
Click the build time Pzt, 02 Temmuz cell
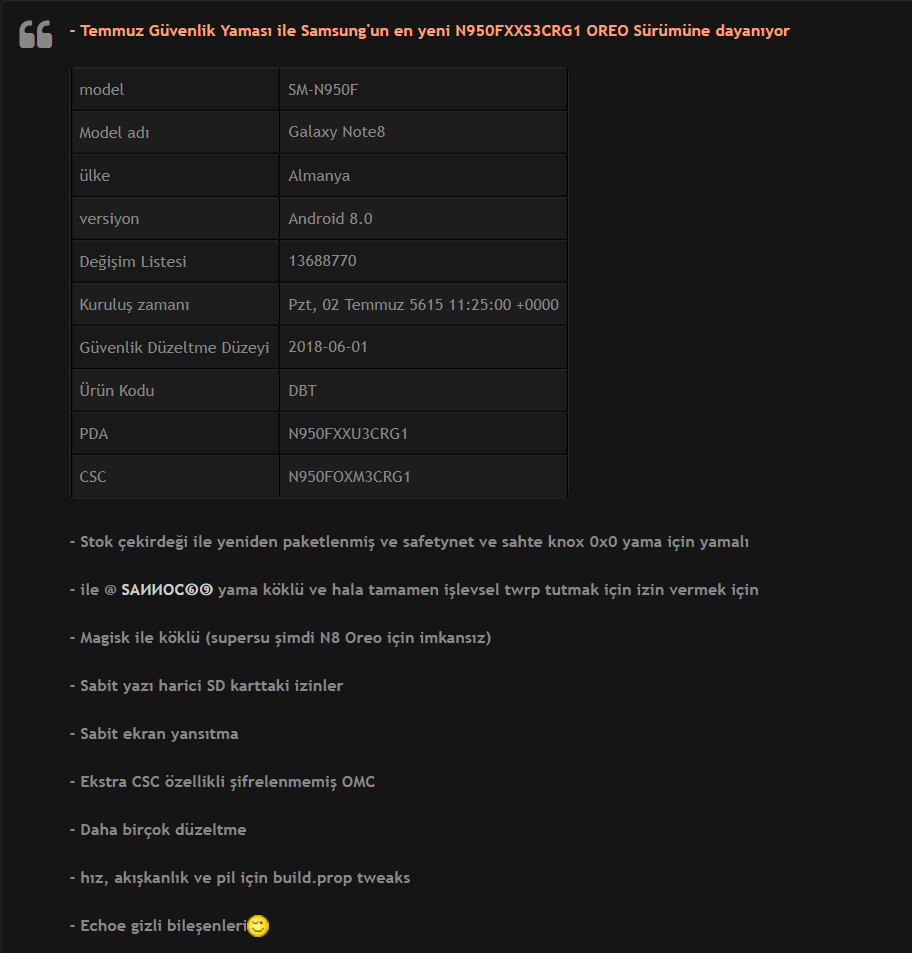(423, 304)
